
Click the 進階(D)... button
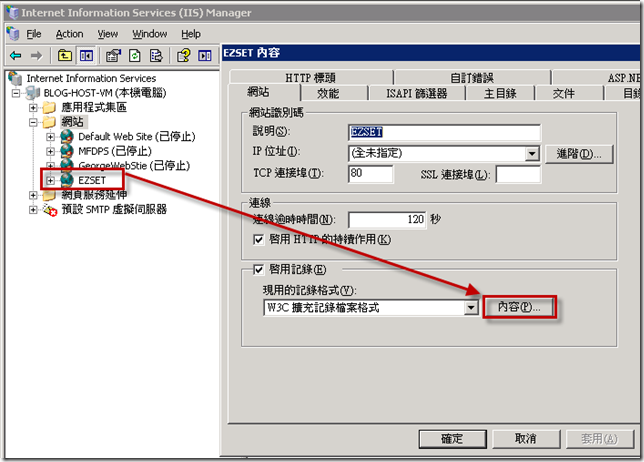(579, 154)
